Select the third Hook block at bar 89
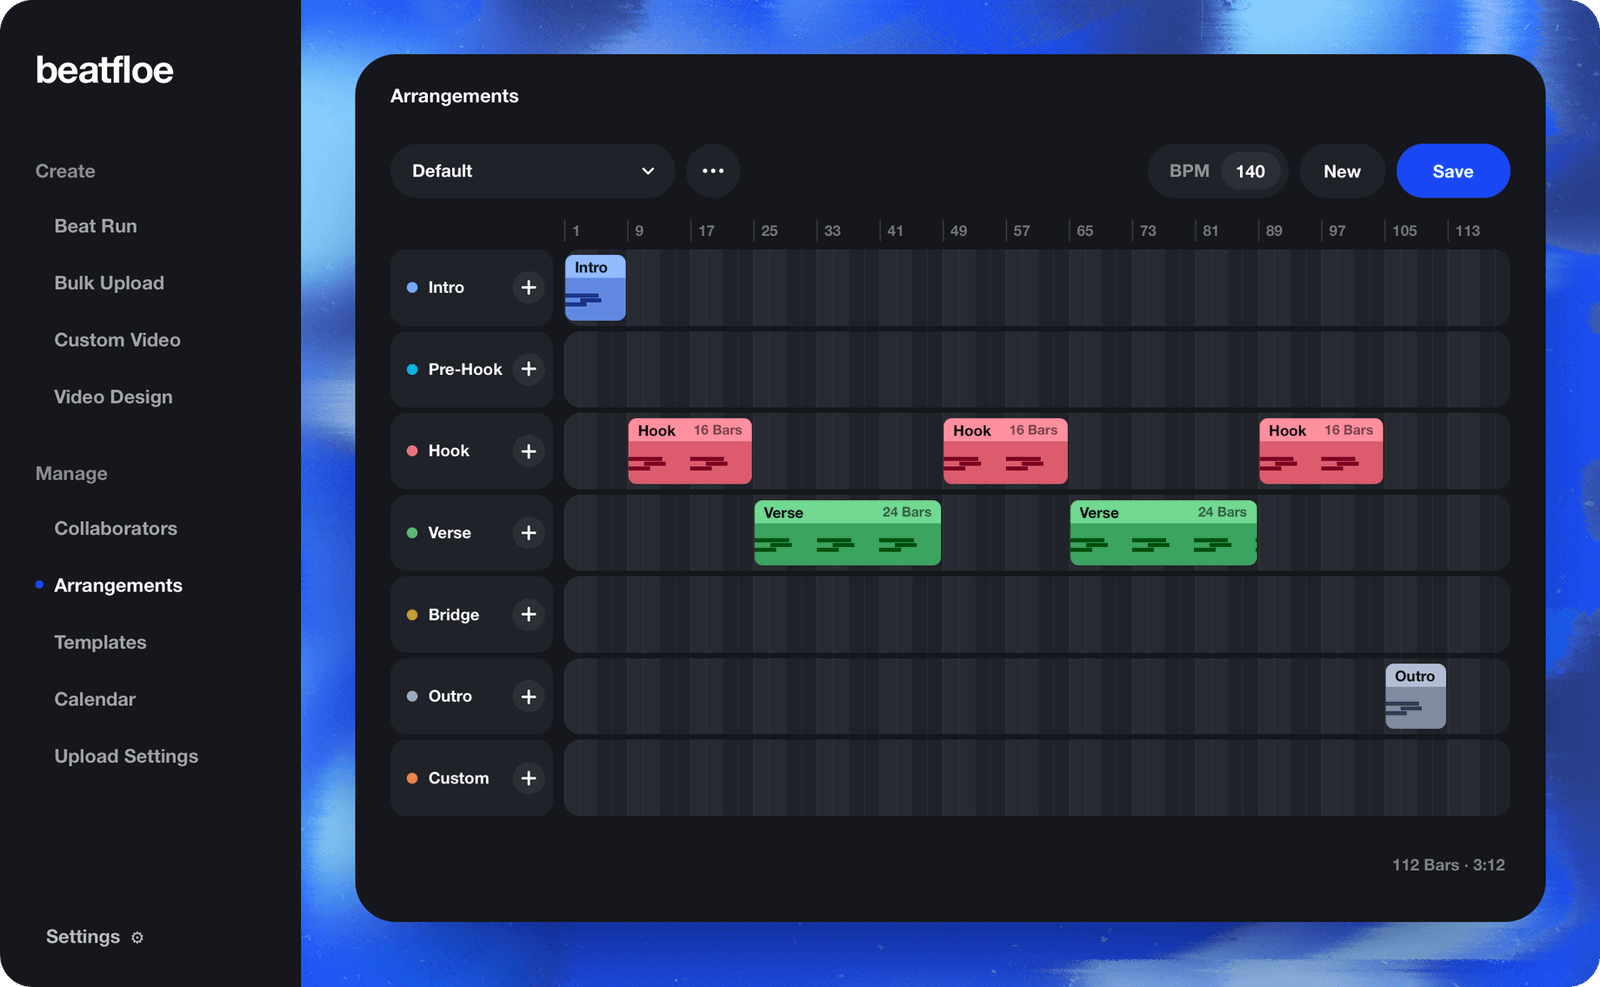The width and height of the screenshot is (1600, 987). tap(1321, 451)
